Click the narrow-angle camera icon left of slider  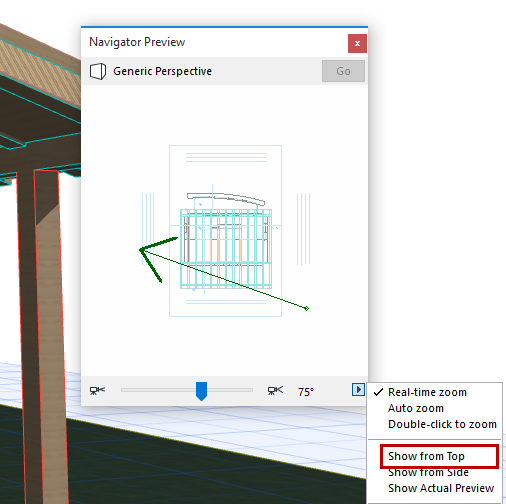click(x=97, y=390)
